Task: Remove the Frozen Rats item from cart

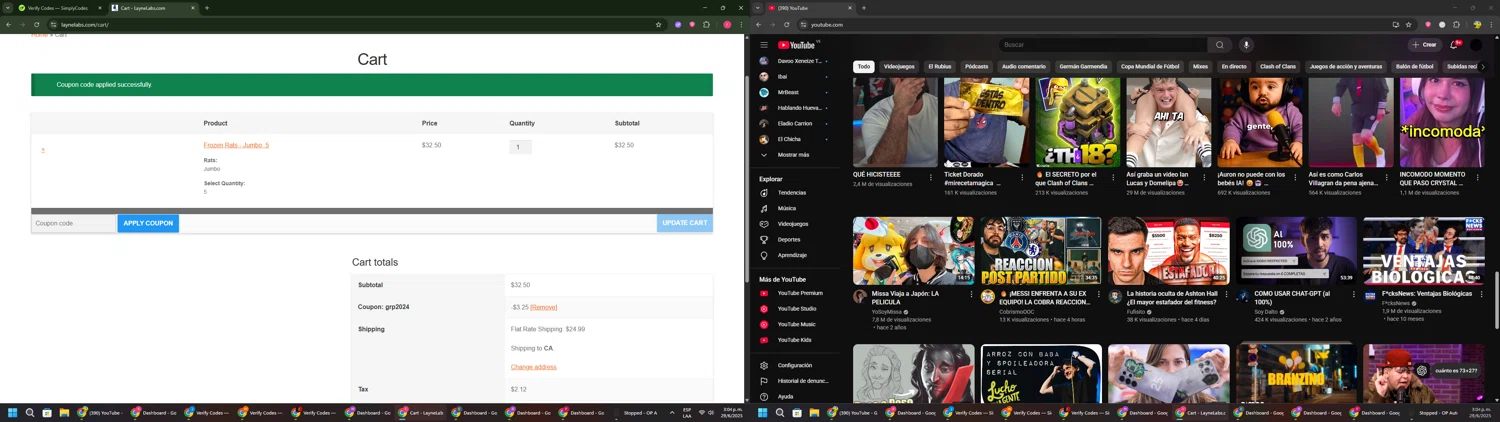Action: pyautogui.click(x=43, y=150)
